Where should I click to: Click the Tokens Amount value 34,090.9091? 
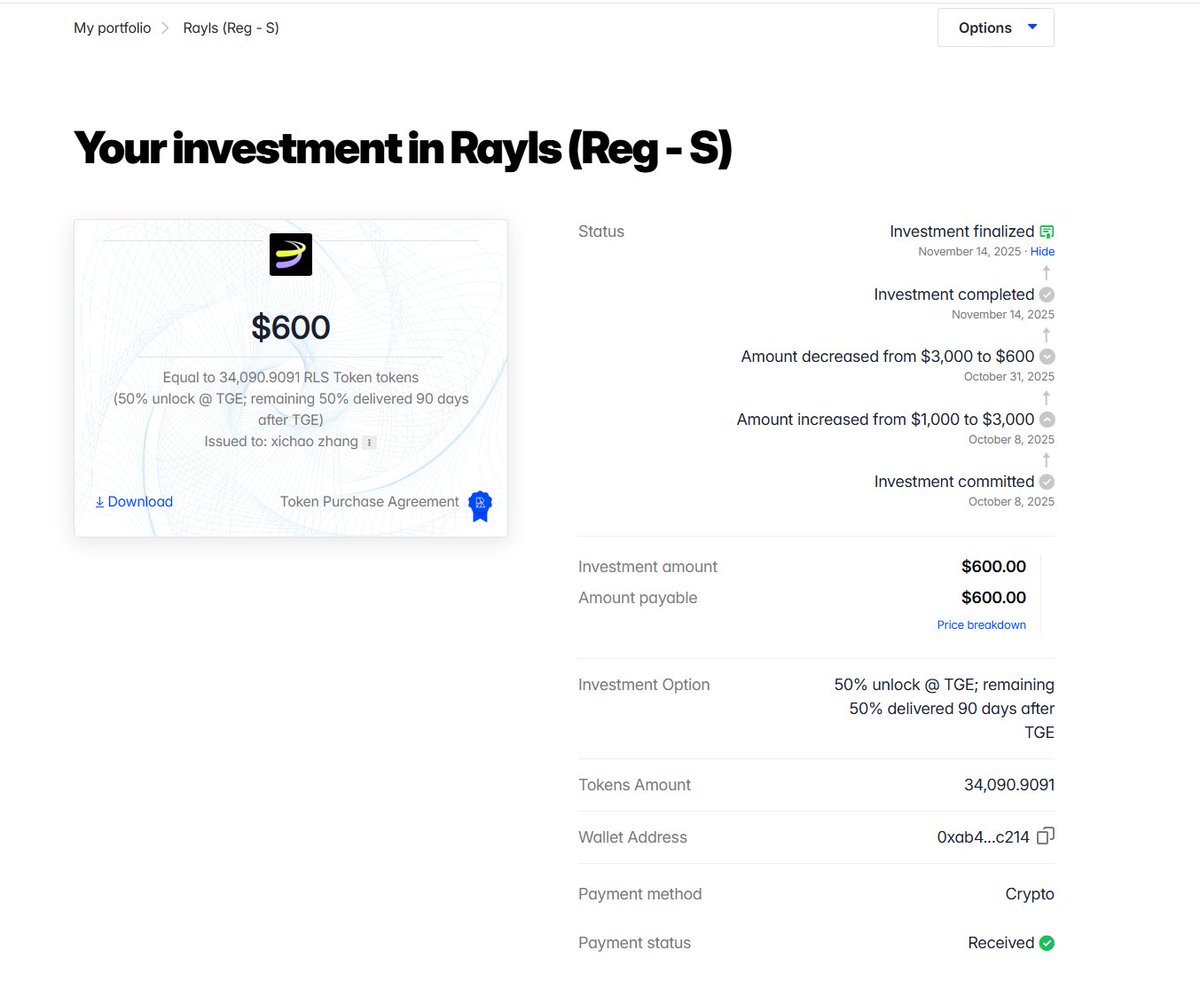pyautogui.click(x=1009, y=785)
